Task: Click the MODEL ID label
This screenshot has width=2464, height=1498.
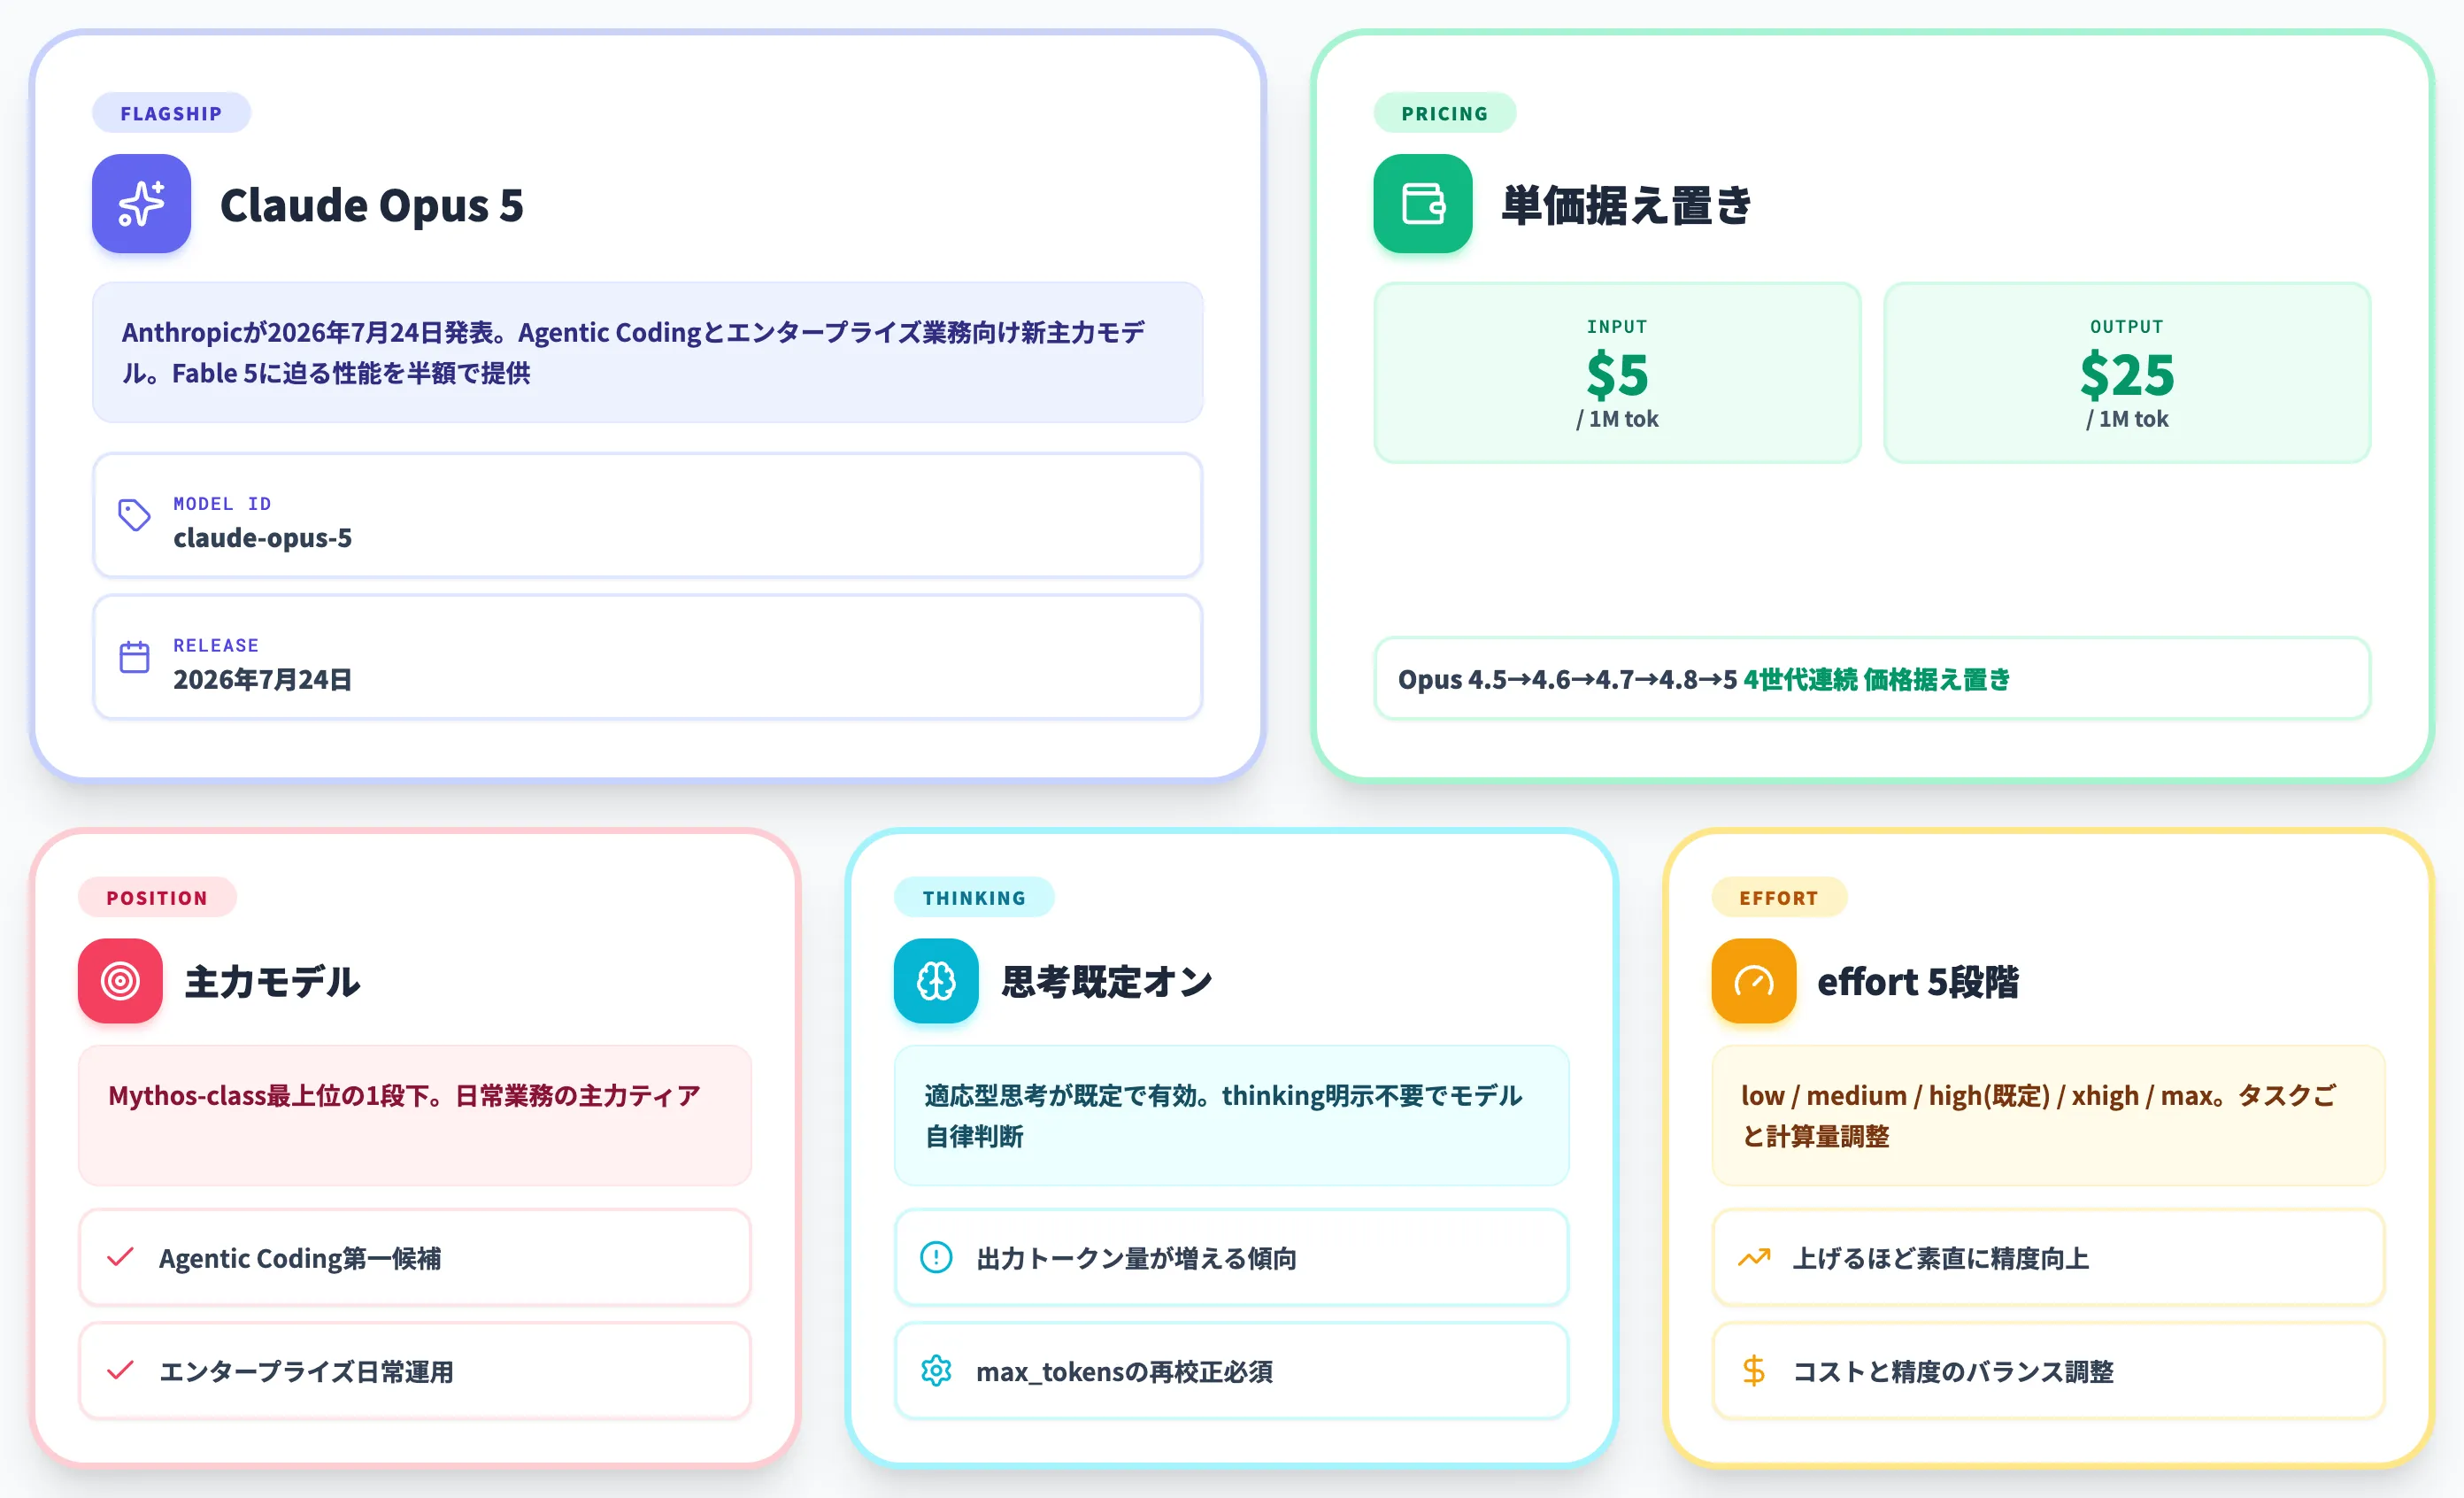Action: [x=222, y=503]
